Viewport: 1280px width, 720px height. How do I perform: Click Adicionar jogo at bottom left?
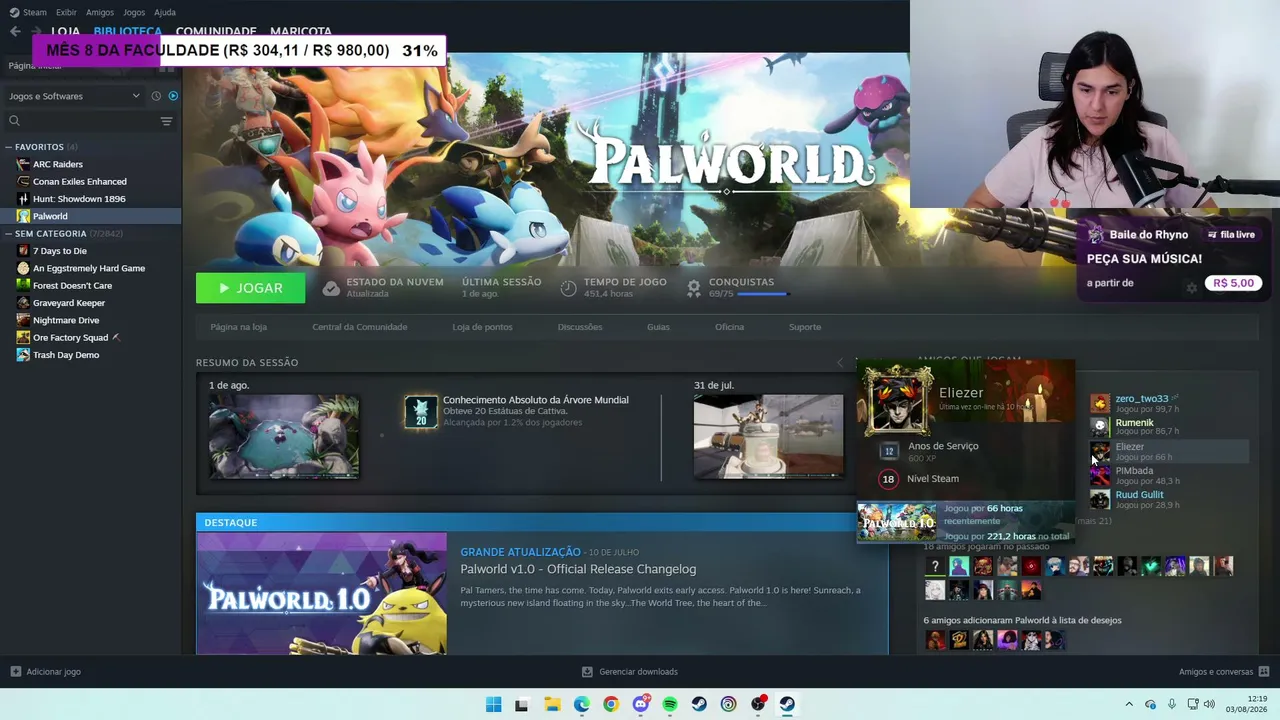45,672
